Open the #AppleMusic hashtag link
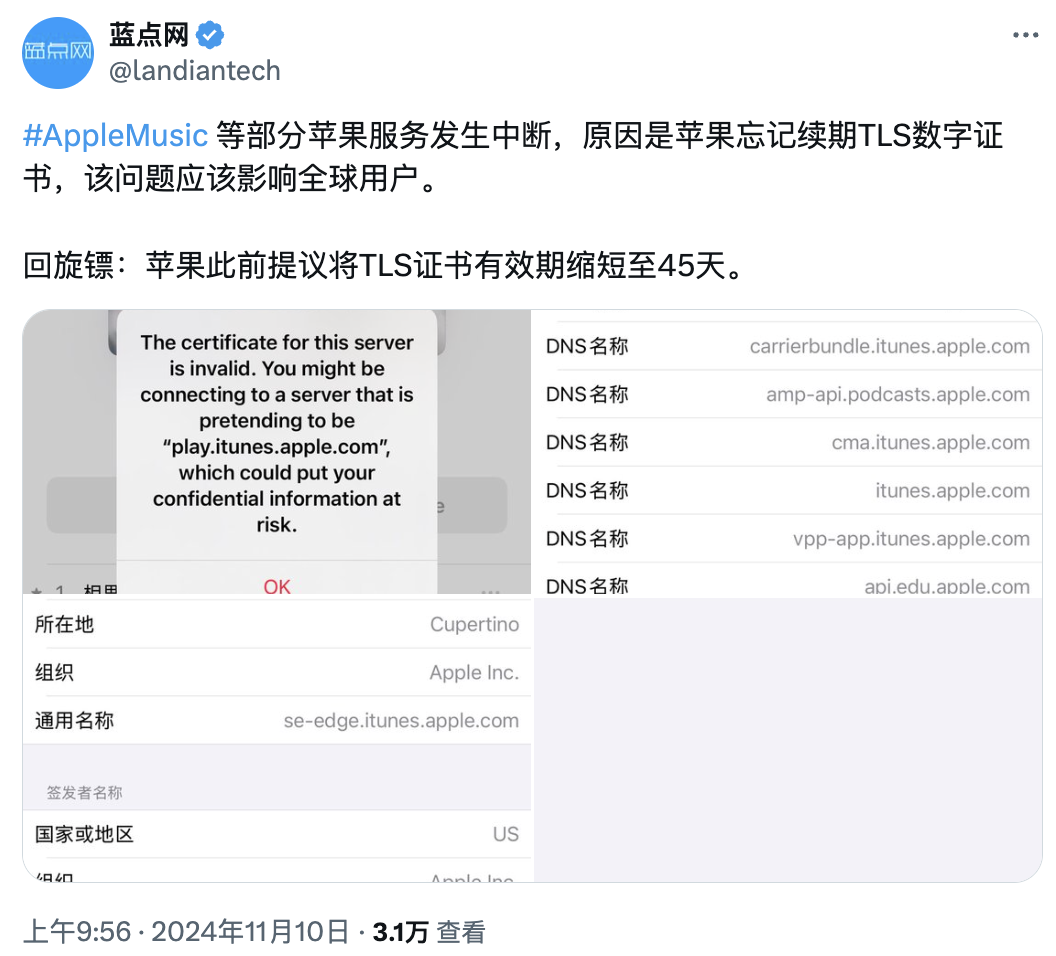Screen dimensions: 1056x956 point(115,135)
